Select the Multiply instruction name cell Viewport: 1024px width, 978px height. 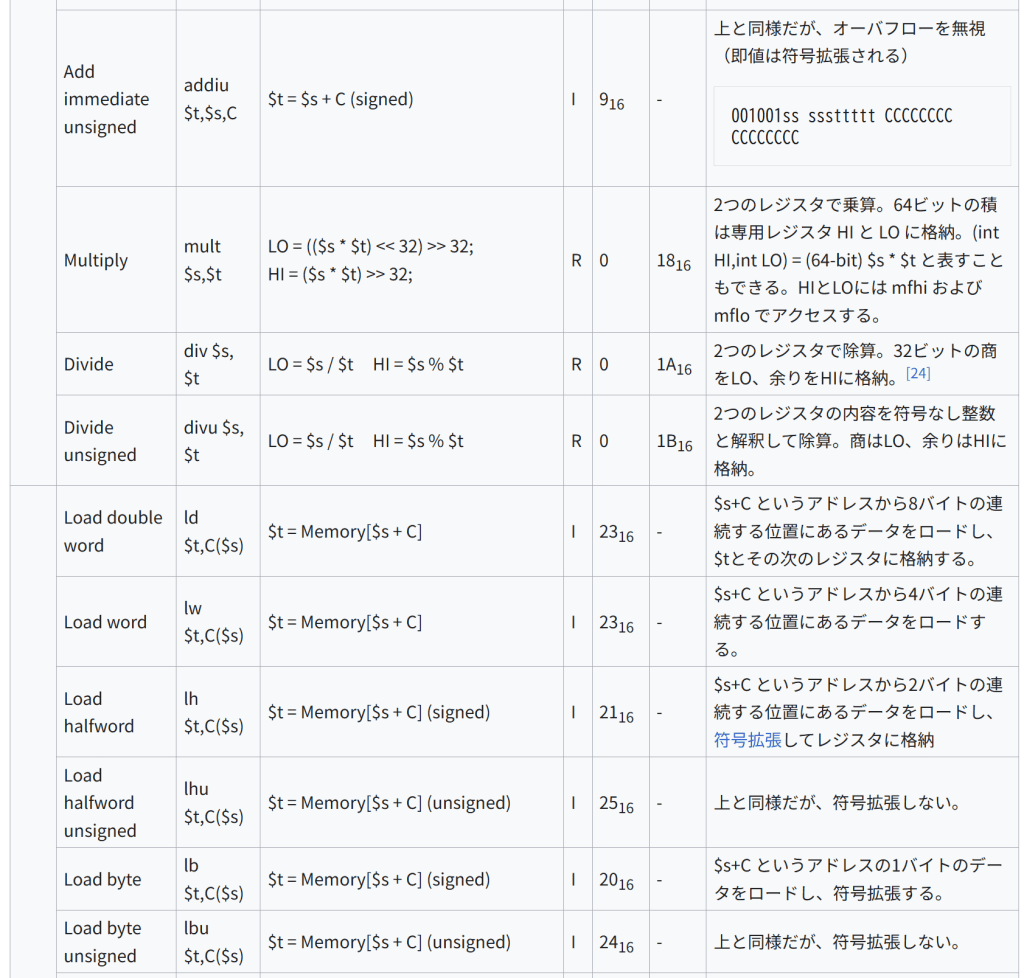[x=96, y=260]
